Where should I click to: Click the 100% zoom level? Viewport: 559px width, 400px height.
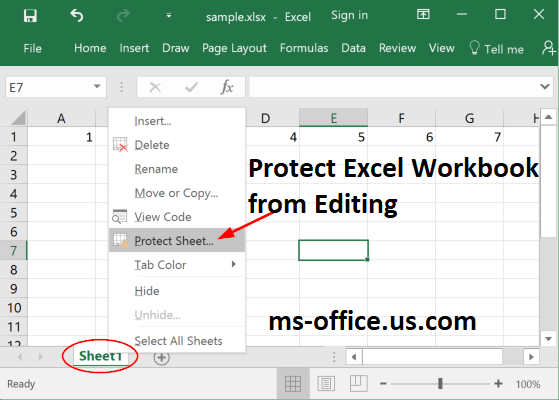[x=528, y=384]
